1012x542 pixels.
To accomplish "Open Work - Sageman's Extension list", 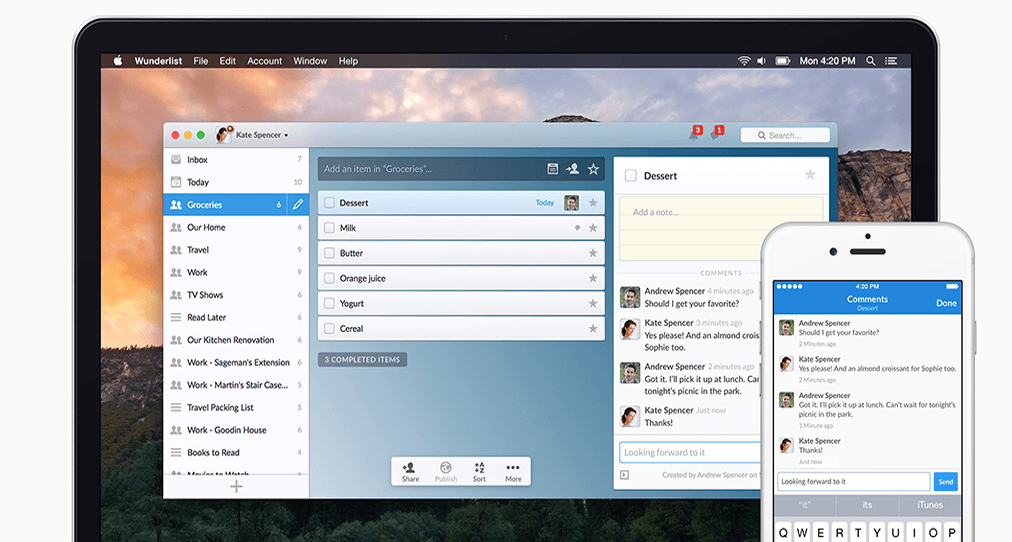I will coord(236,363).
